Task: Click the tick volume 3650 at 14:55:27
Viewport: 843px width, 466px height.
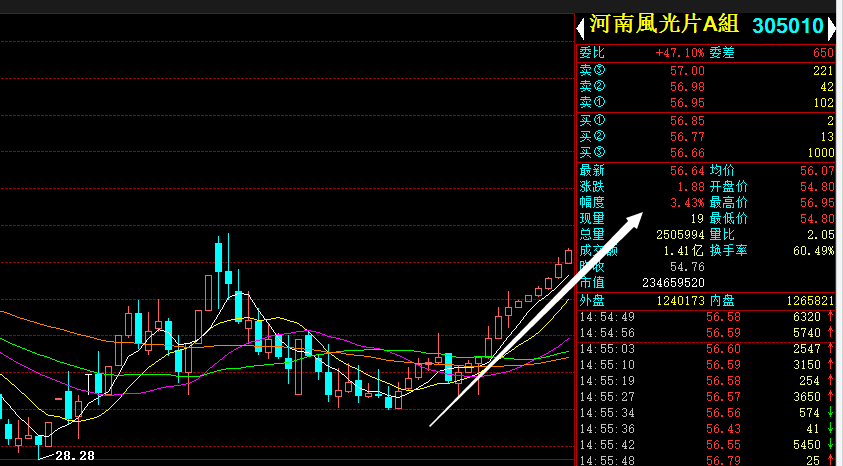Action: coord(808,397)
